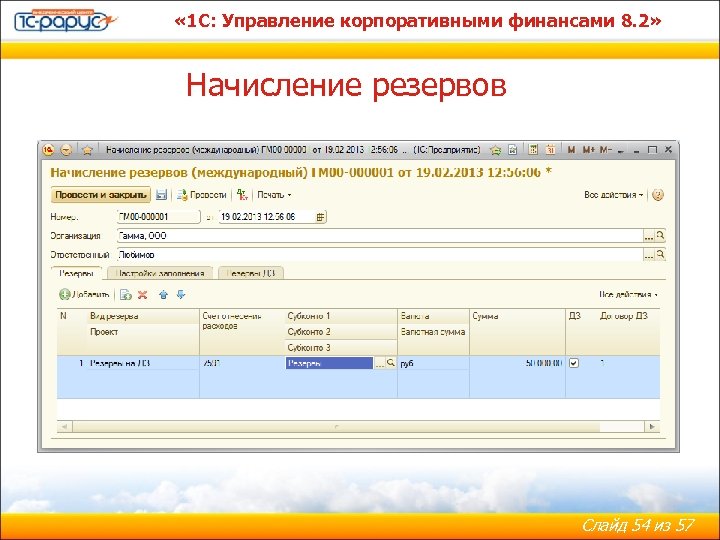The height and width of the screenshot is (540, 720).
Task: Save the document with diskette icon
Action: point(161,195)
